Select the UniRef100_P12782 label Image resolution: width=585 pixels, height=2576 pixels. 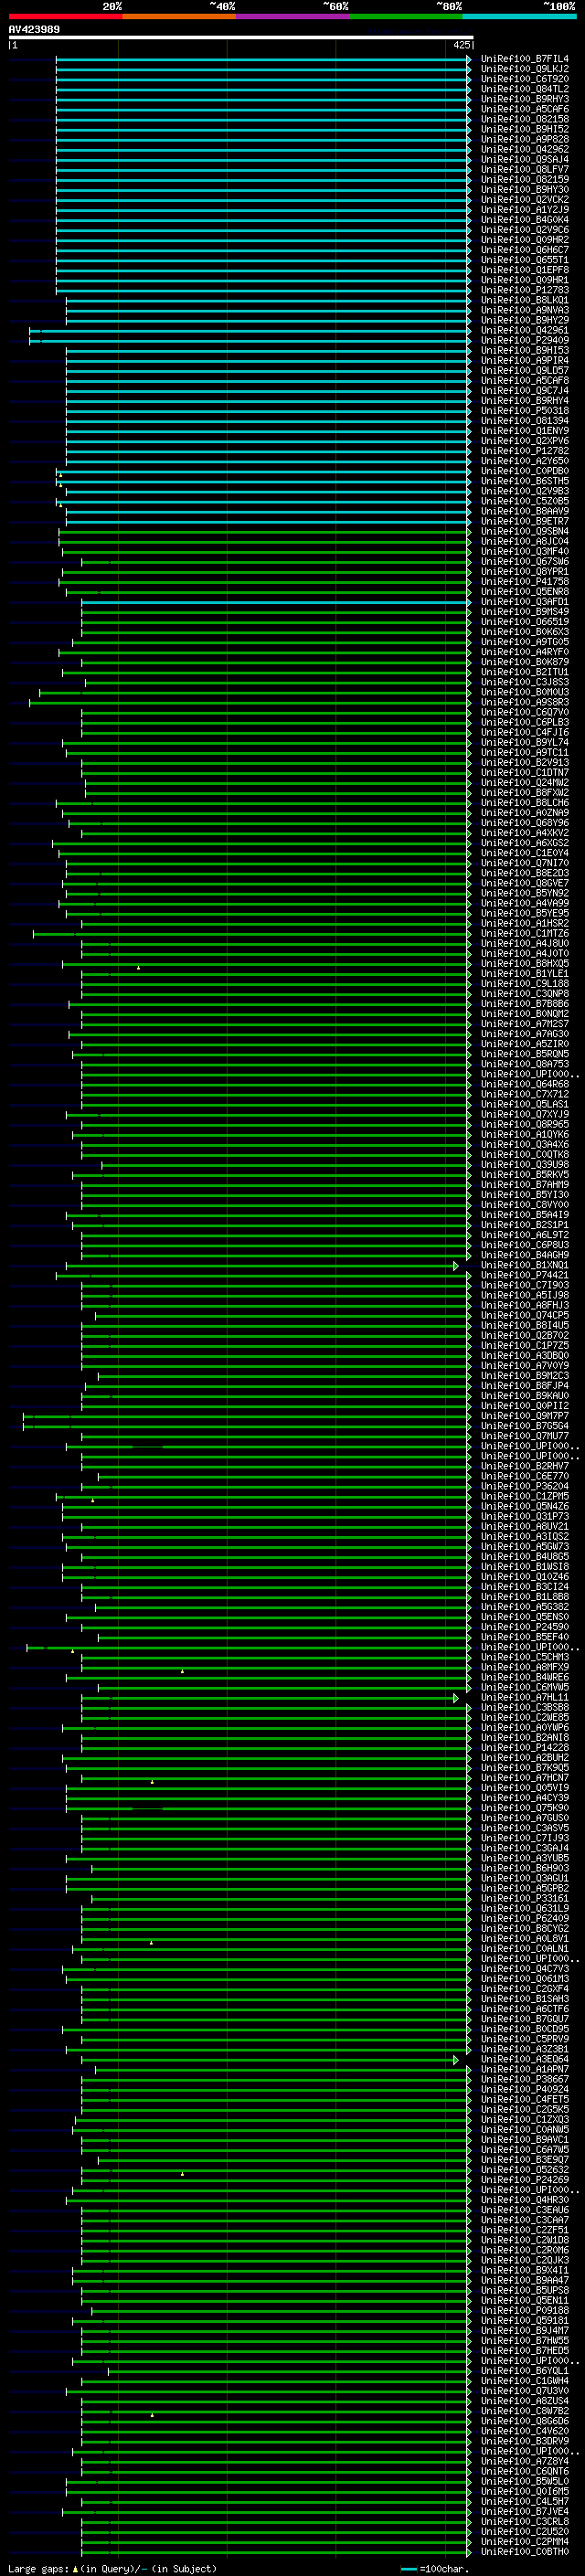(x=525, y=450)
